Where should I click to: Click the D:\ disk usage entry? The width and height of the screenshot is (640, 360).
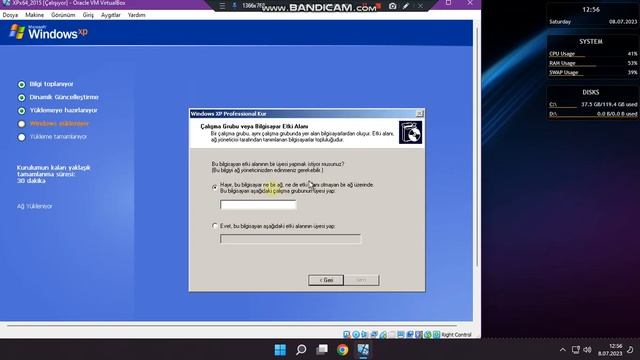[x=593, y=114]
